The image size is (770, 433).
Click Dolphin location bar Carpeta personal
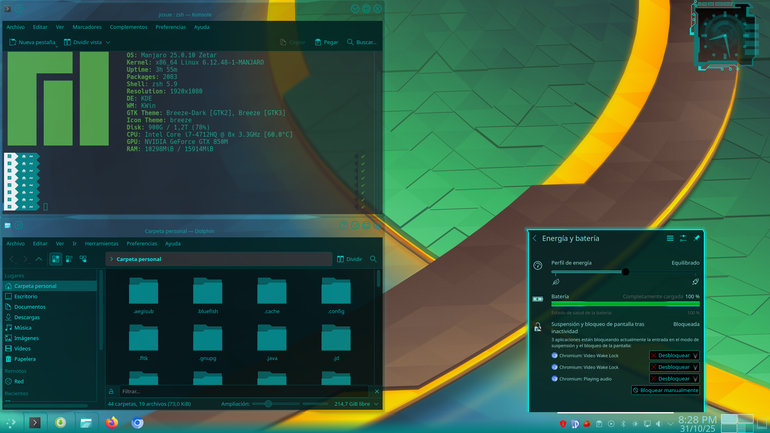[219, 259]
